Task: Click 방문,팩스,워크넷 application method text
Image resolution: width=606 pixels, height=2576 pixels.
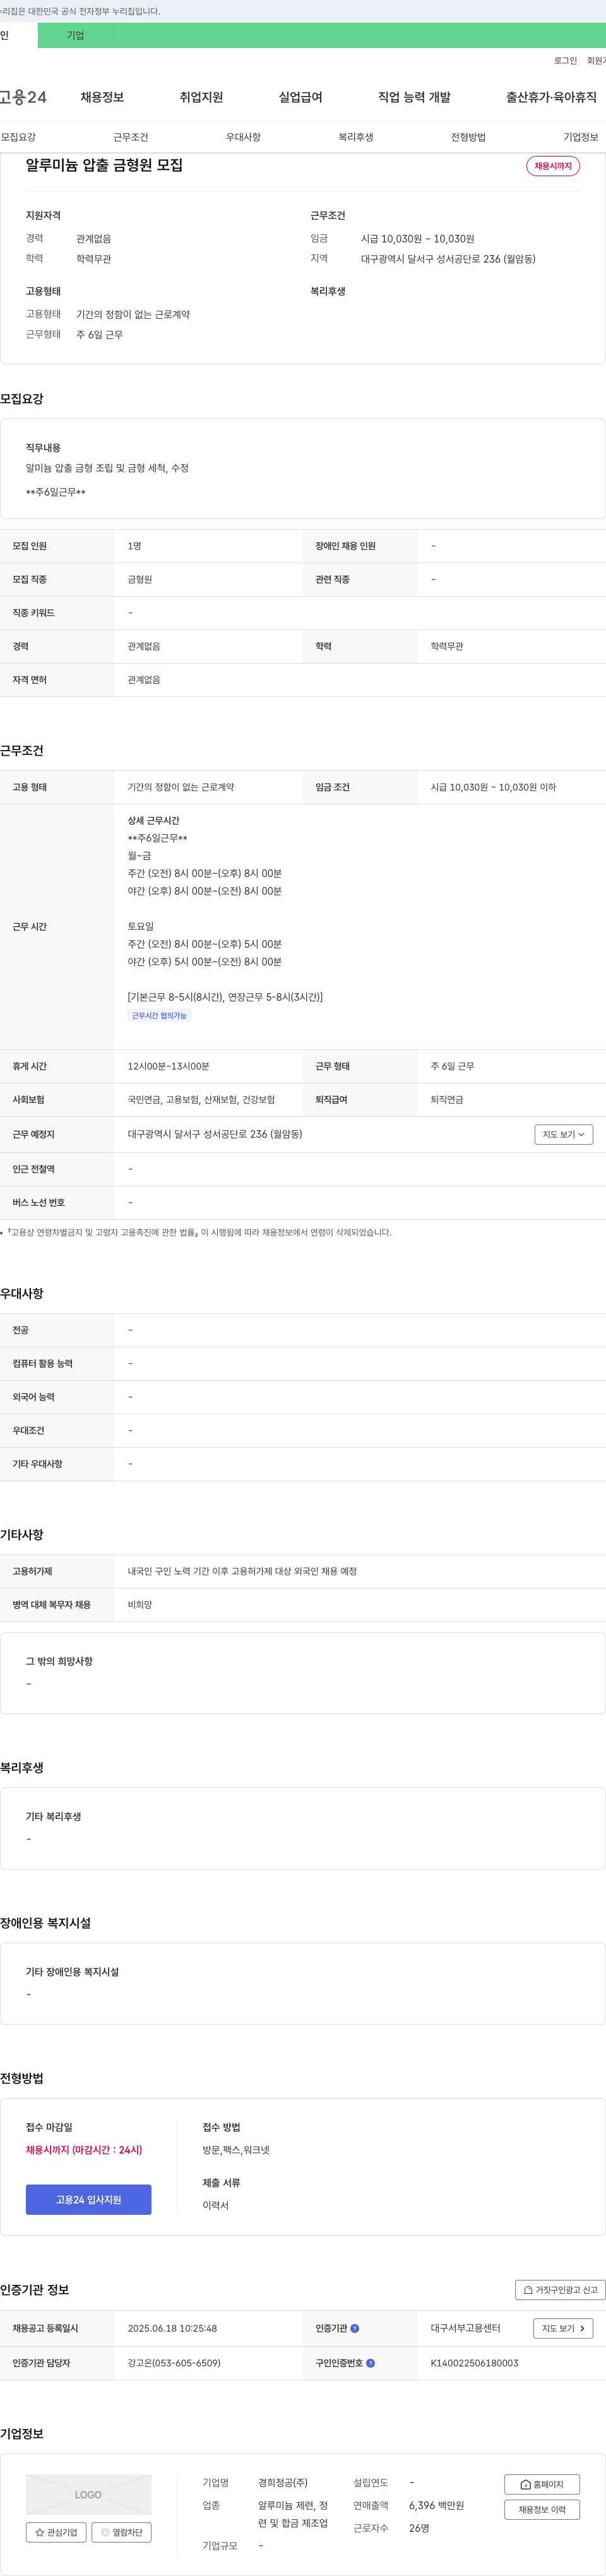Action: [236, 2149]
